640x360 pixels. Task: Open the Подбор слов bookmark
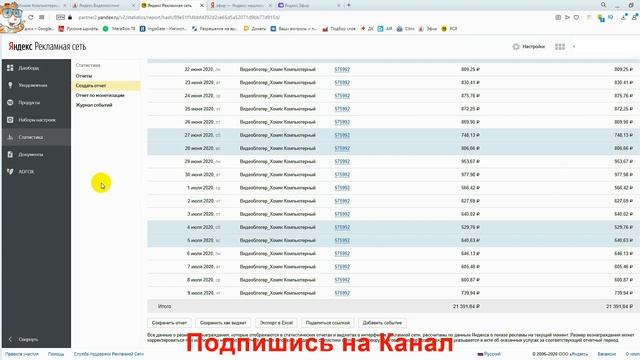point(339,29)
